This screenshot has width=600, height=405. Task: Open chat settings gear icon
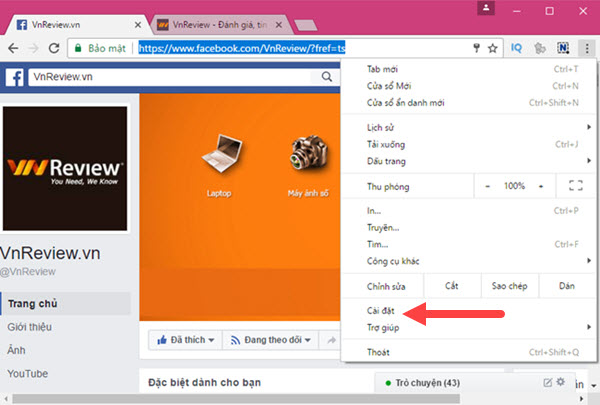(x=561, y=382)
